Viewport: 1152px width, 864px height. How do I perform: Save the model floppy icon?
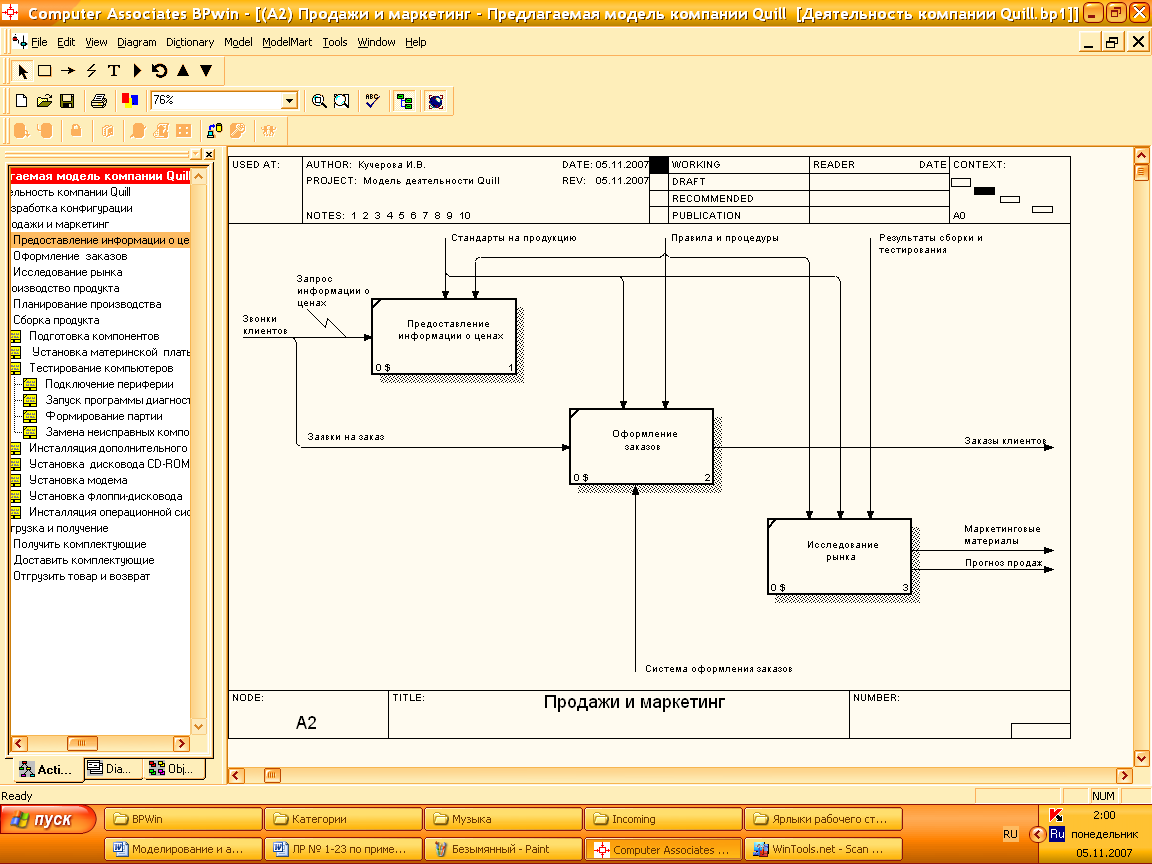tap(67, 101)
